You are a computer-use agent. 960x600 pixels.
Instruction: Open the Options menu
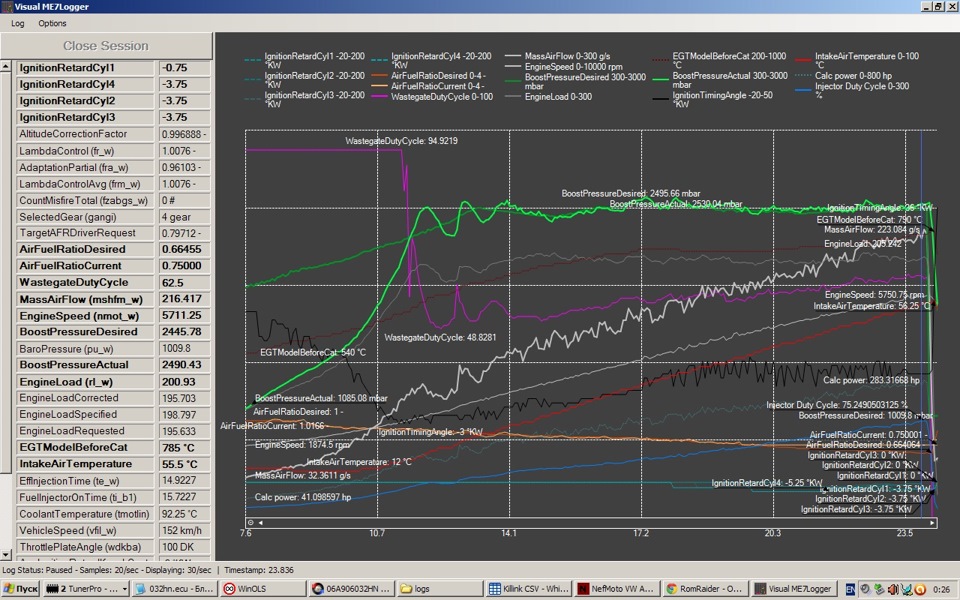[x=52, y=23]
